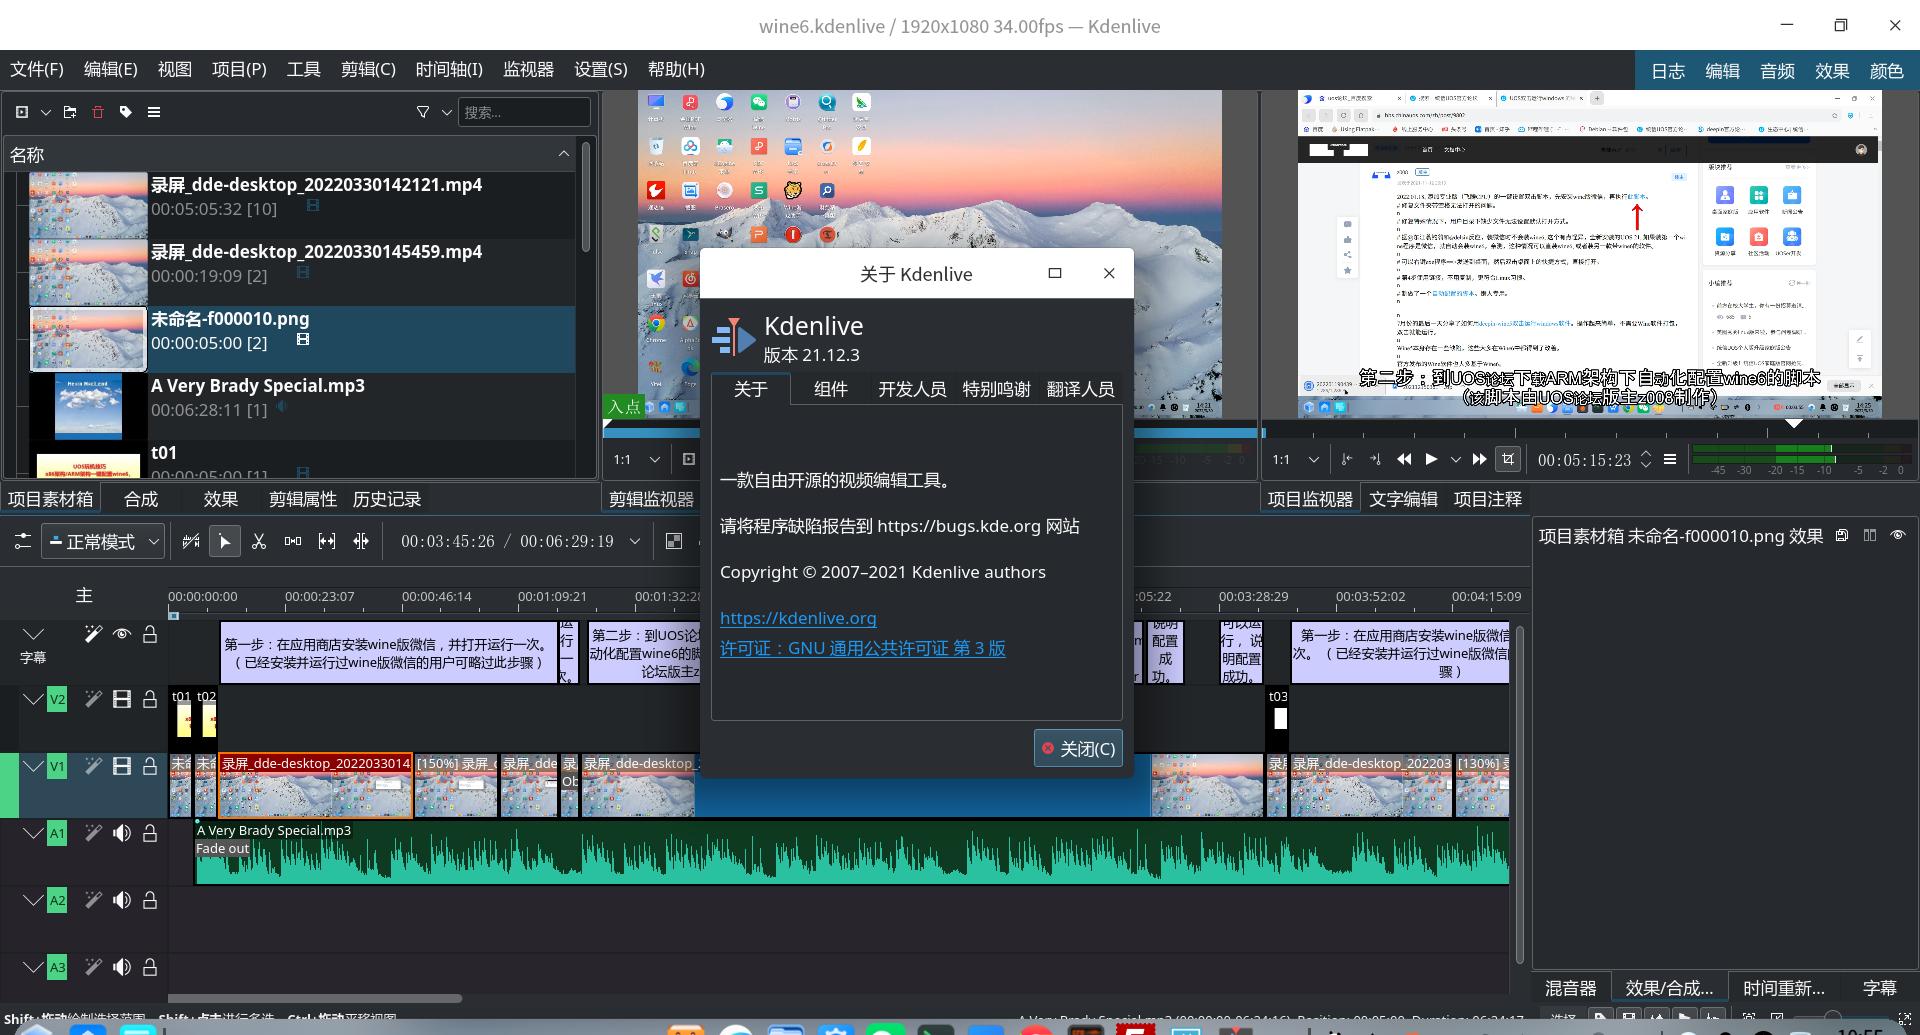1920x1035 pixels.
Task: Select the spacer tool
Action: click(x=293, y=541)
